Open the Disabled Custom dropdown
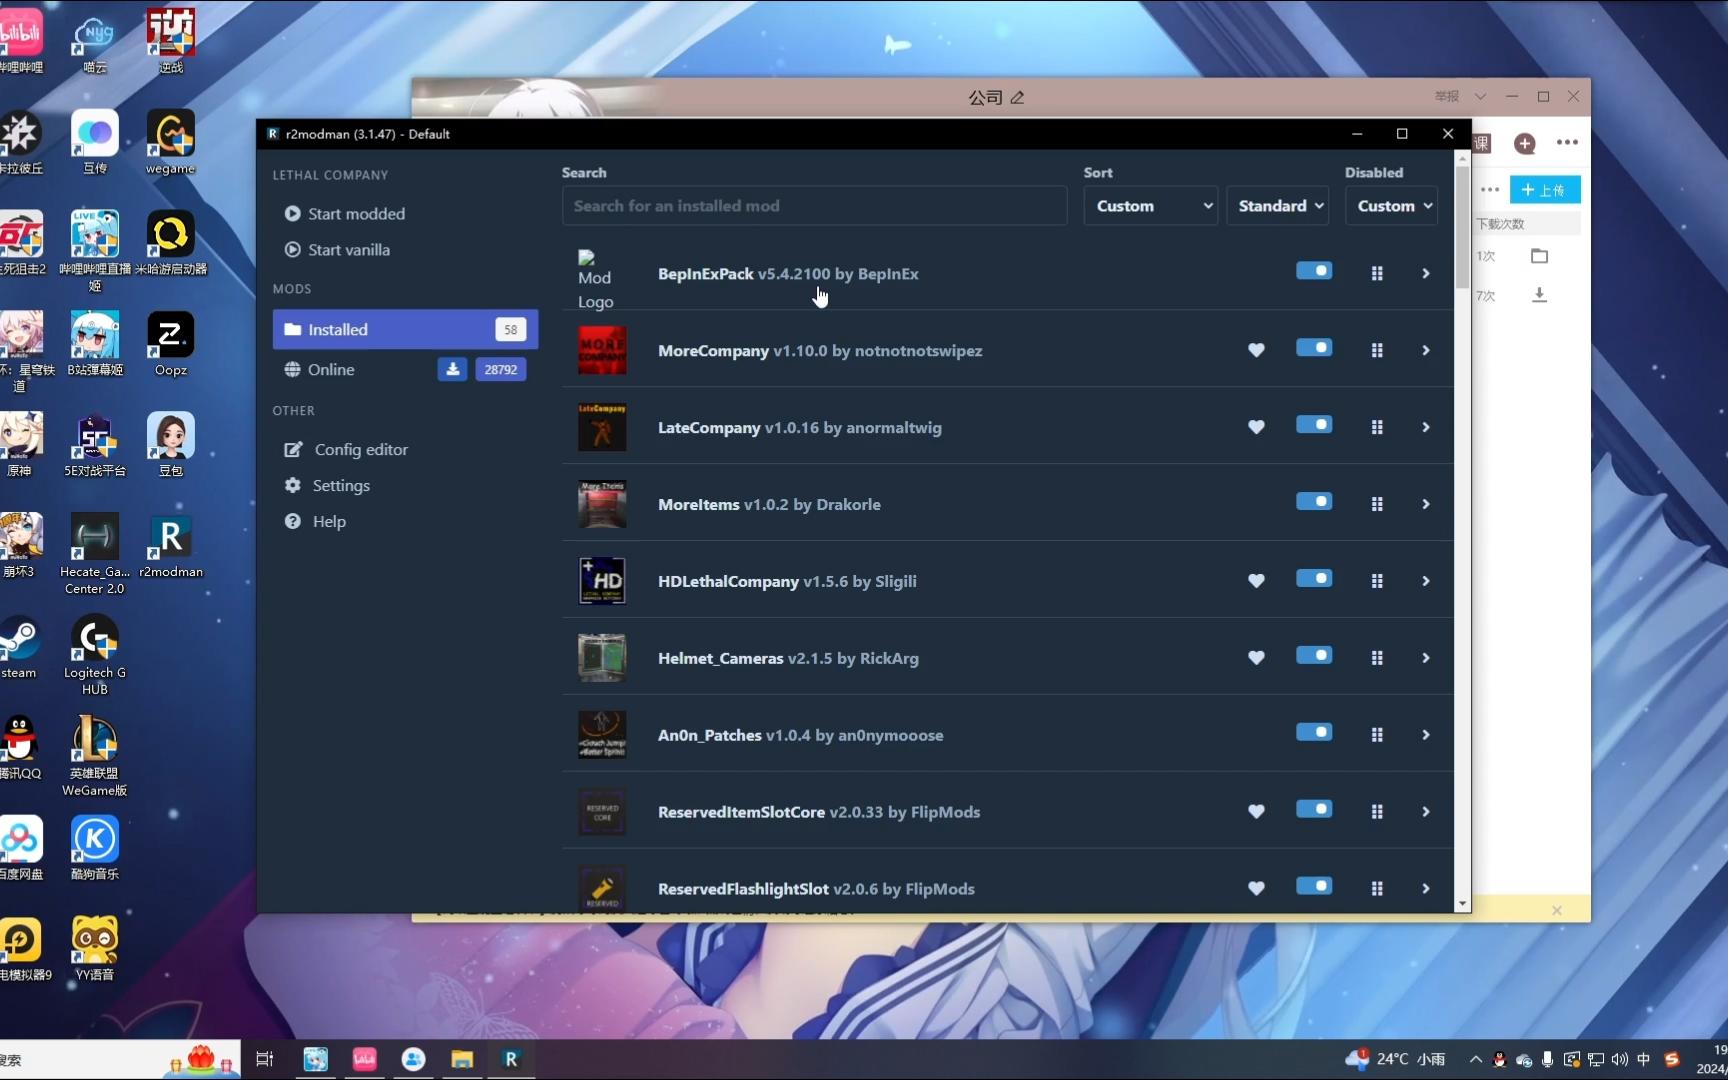The image size is (1728, 1080). pos(1391,206)
